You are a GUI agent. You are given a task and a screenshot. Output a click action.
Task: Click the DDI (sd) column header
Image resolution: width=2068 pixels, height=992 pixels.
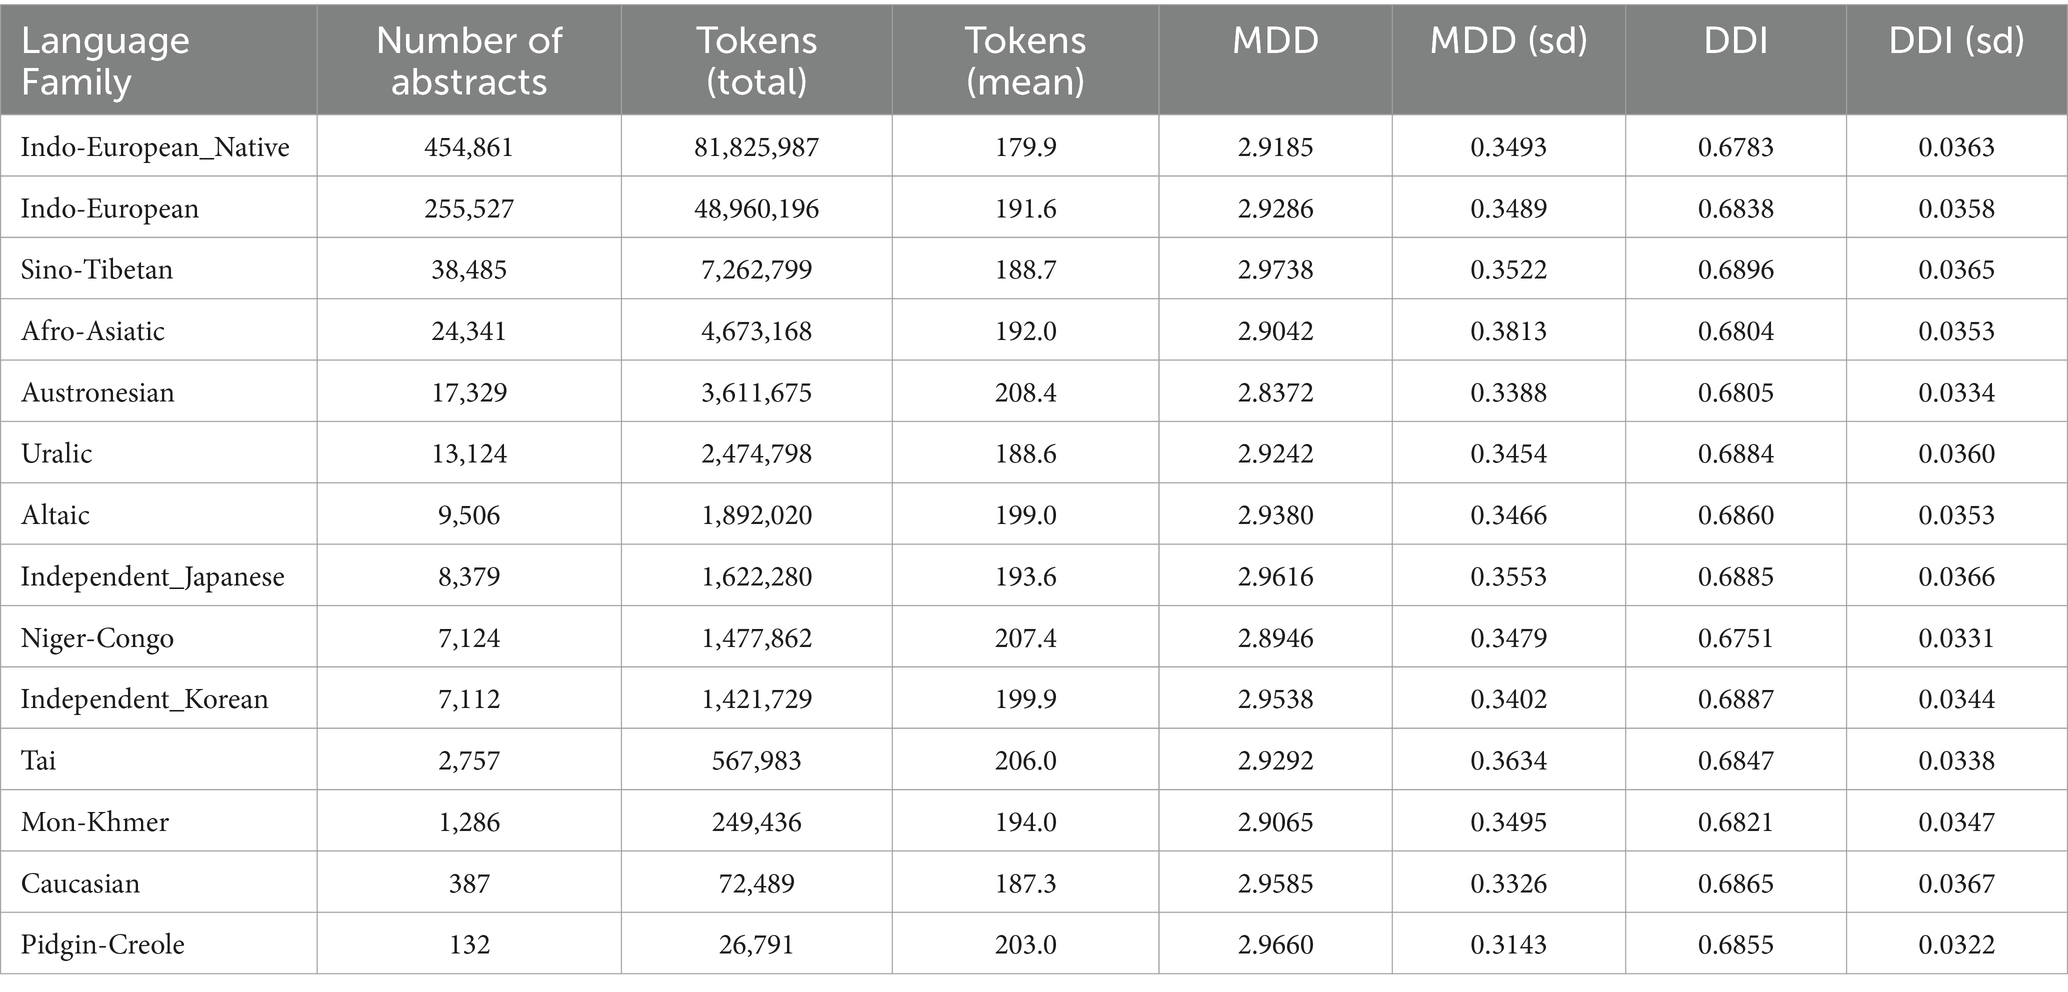(1956, 40)
